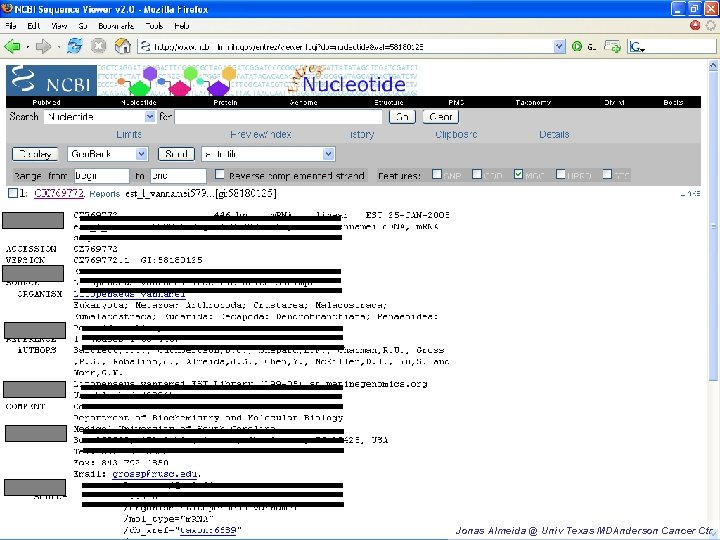Screen dimensions: 720x540
Task: Open the History link
Action: click(362, 135)
